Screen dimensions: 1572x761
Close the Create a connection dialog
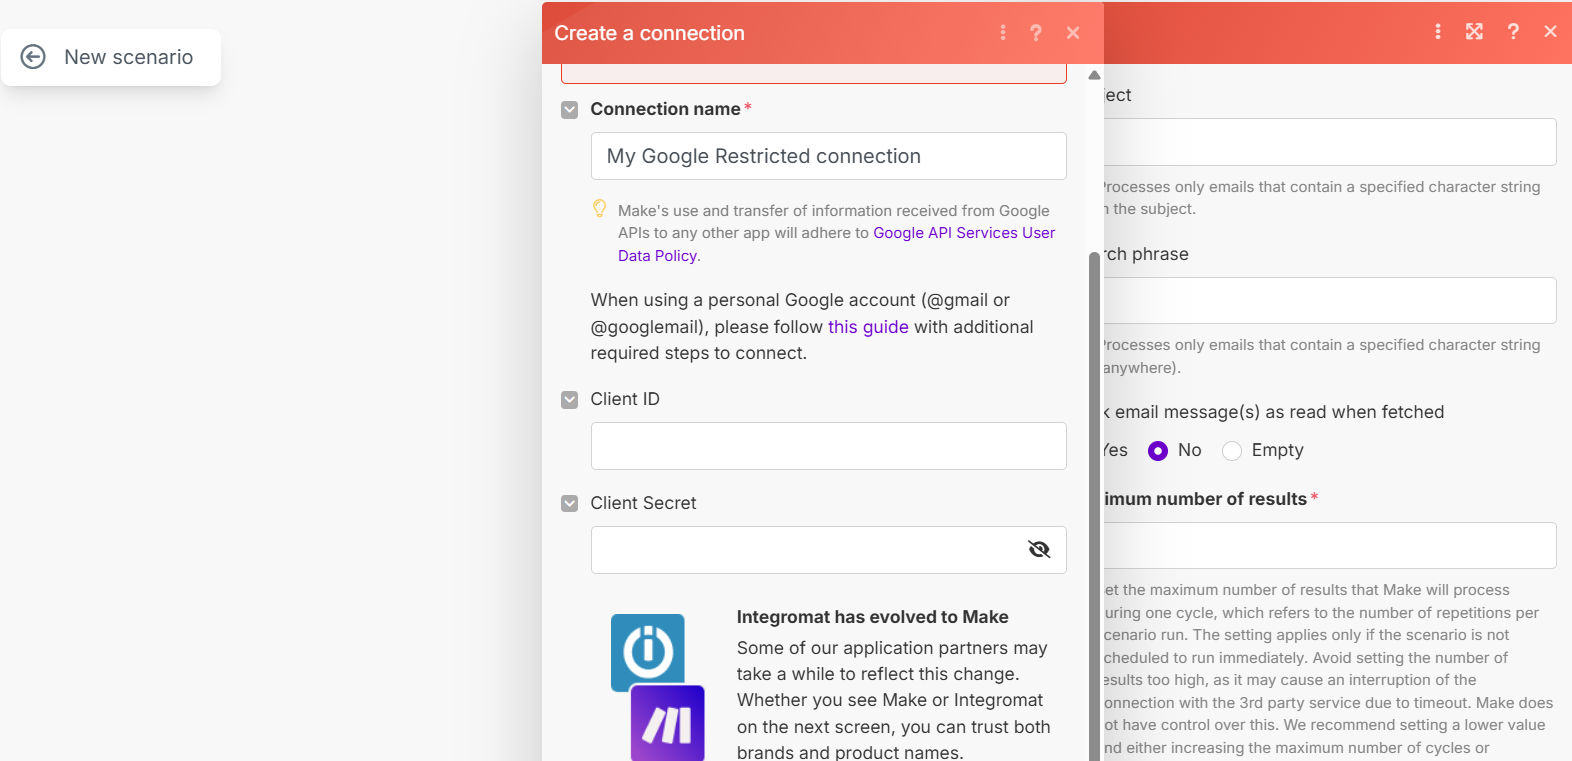point(1073,33)
